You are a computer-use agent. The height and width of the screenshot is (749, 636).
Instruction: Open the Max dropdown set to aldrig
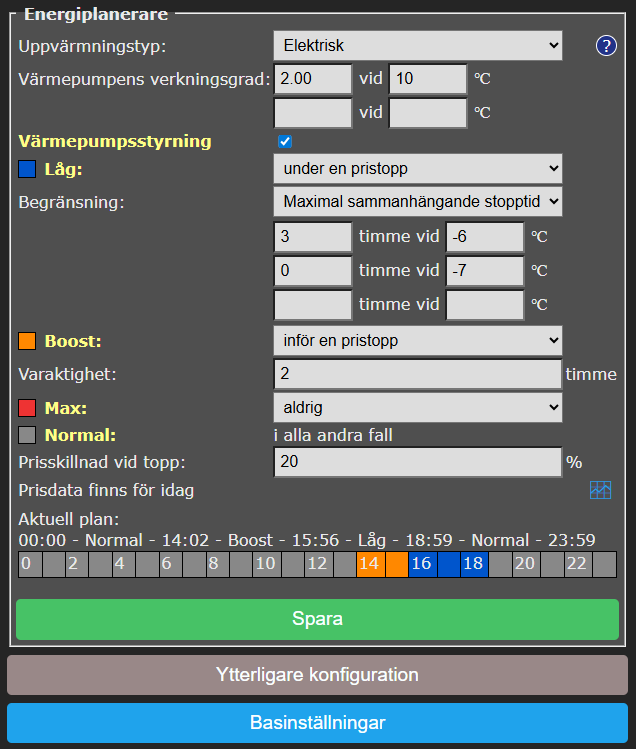[x=417, y=407]
